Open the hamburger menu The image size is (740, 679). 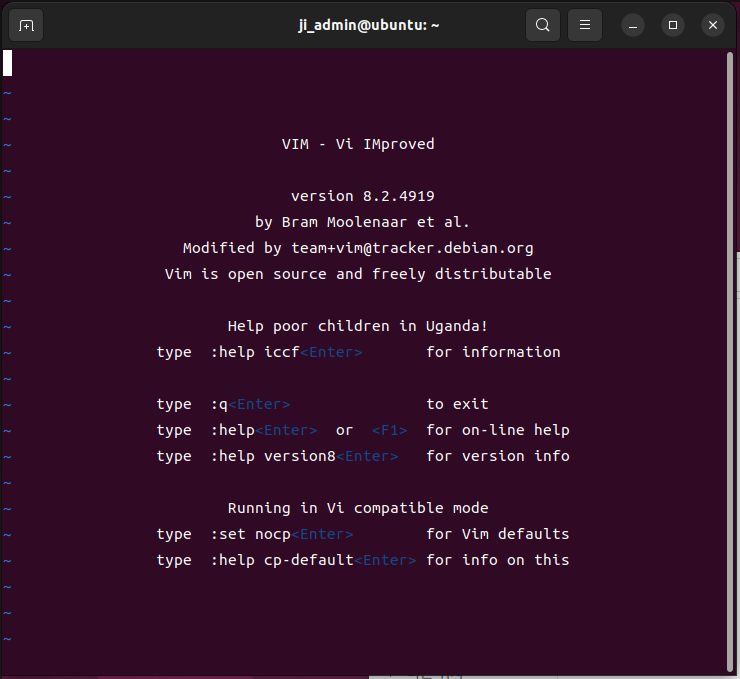(x=585, y=25)
